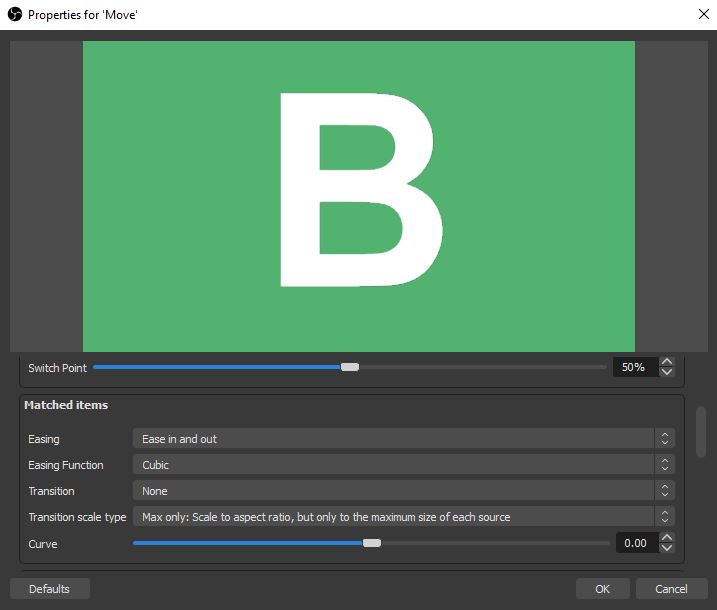Increase Curve value with up arrow
The height and width of the screenshot is (610, 717).
coord(667,539)
